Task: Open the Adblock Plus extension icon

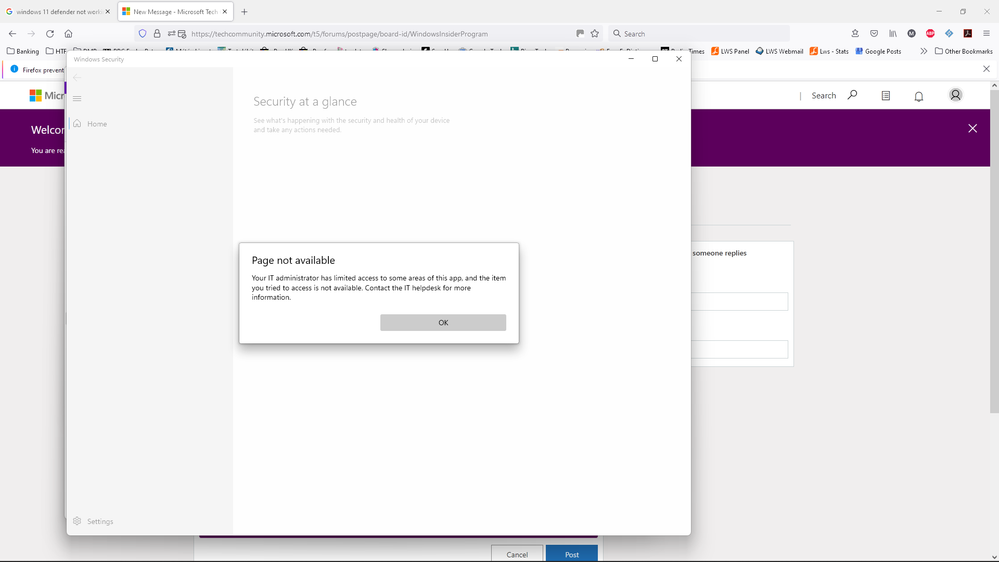Action: [x=930, y=34]
